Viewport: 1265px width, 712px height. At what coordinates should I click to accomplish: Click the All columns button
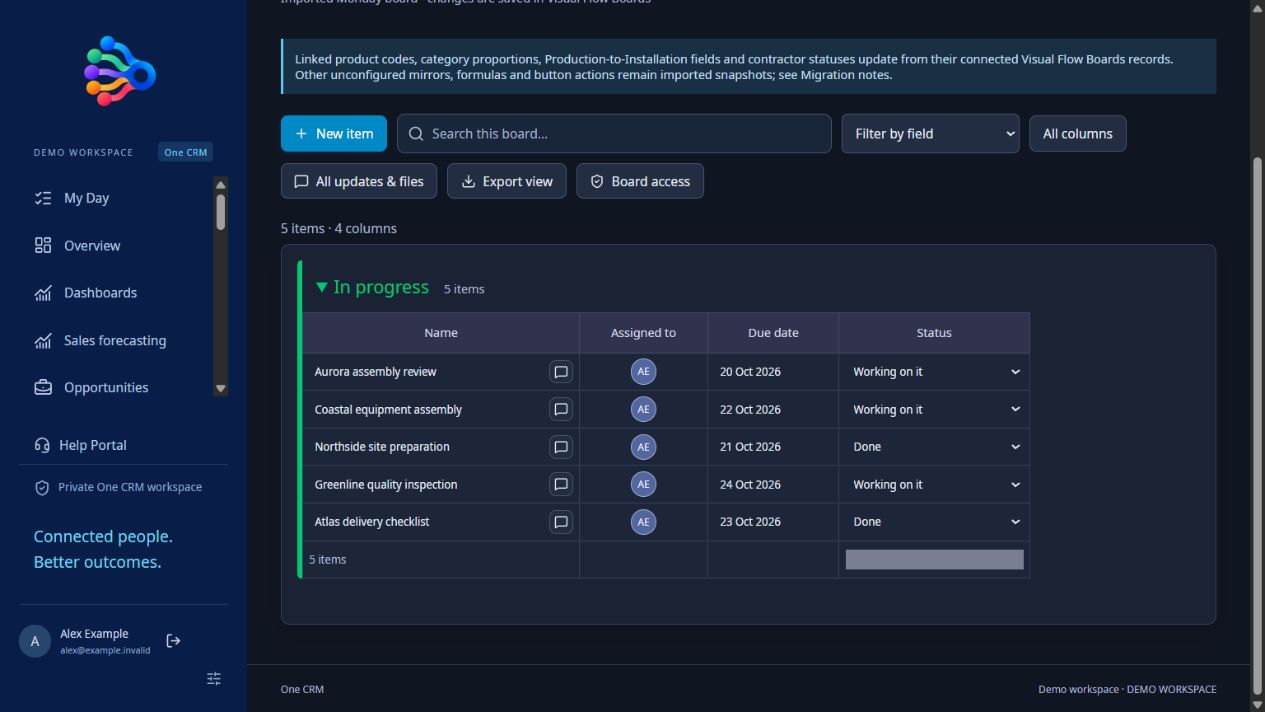[x=1078, y=134]
